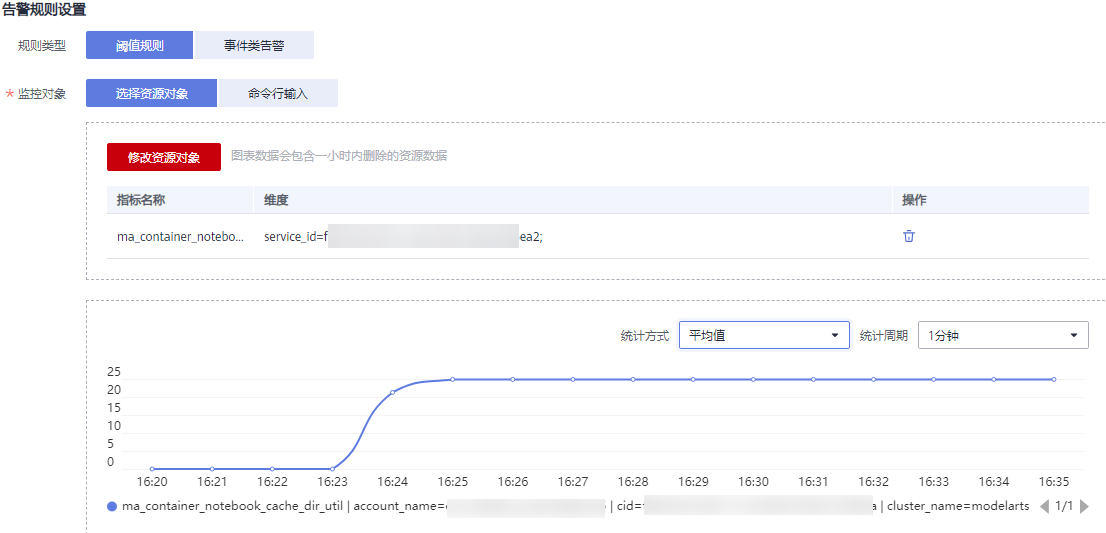The width and height of the screenshot is (1106, 533).
Task: Click metric name cell ma_container_notebo...
Action: coord(181,237)
